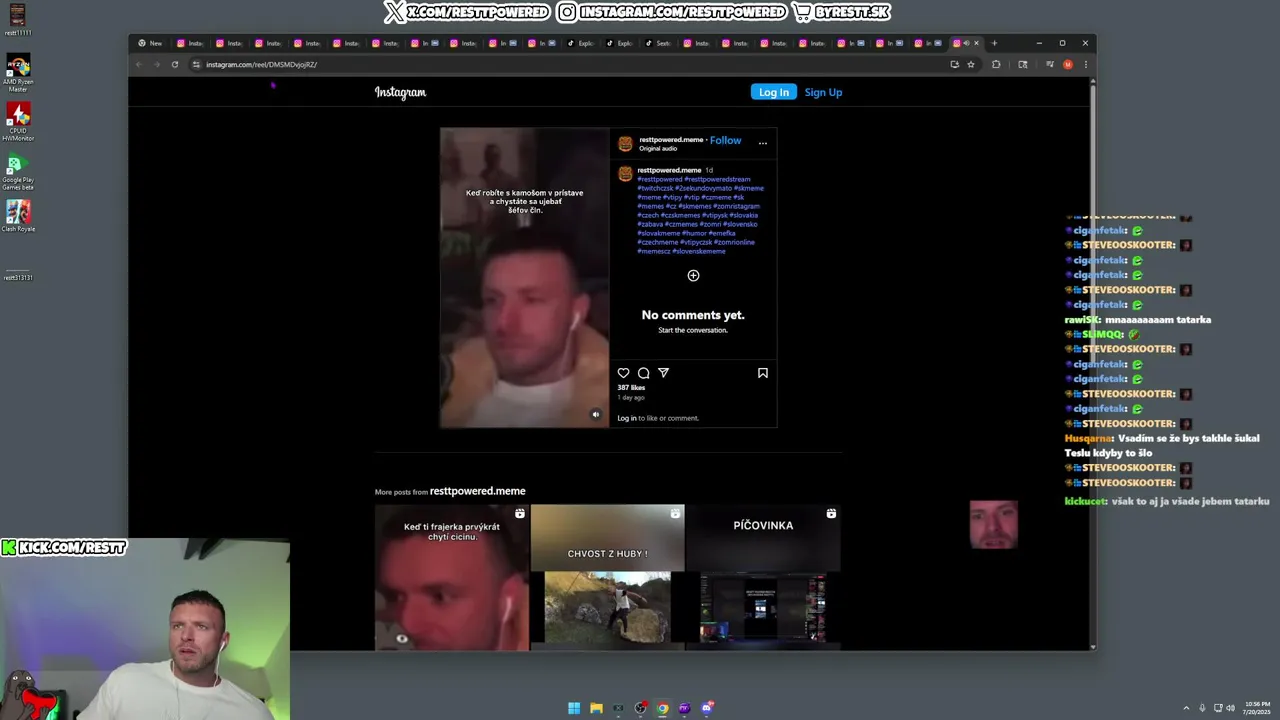Open AMD Ryzen Master desktop icon
1280x720 pixels.
click(18, 74)
